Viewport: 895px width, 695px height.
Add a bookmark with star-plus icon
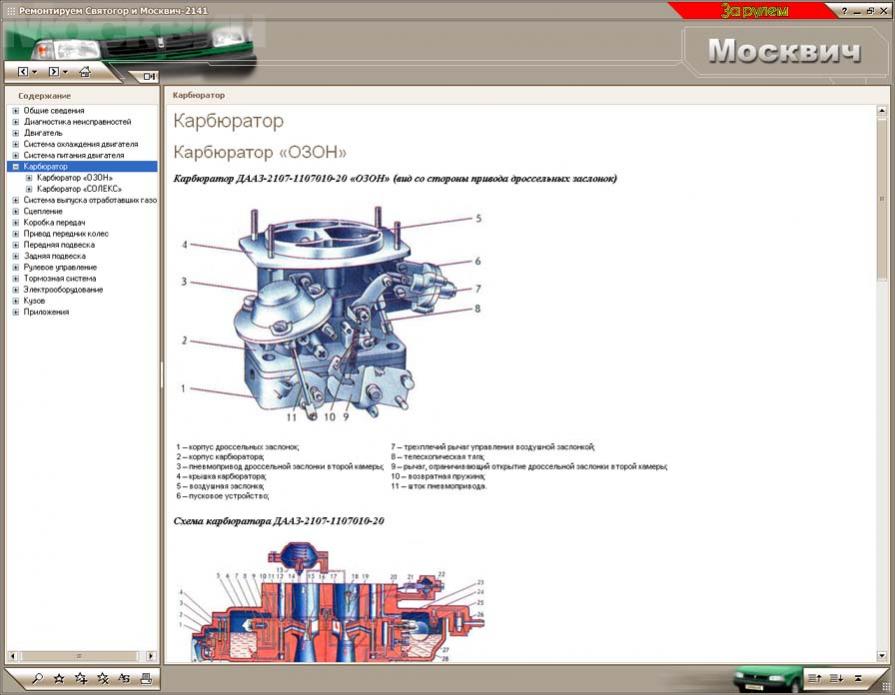tap(80, 678)
